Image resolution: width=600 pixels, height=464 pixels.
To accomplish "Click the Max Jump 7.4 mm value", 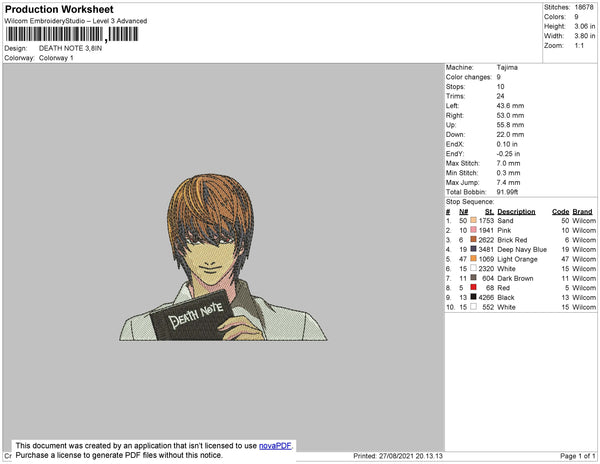I will 508,182.
